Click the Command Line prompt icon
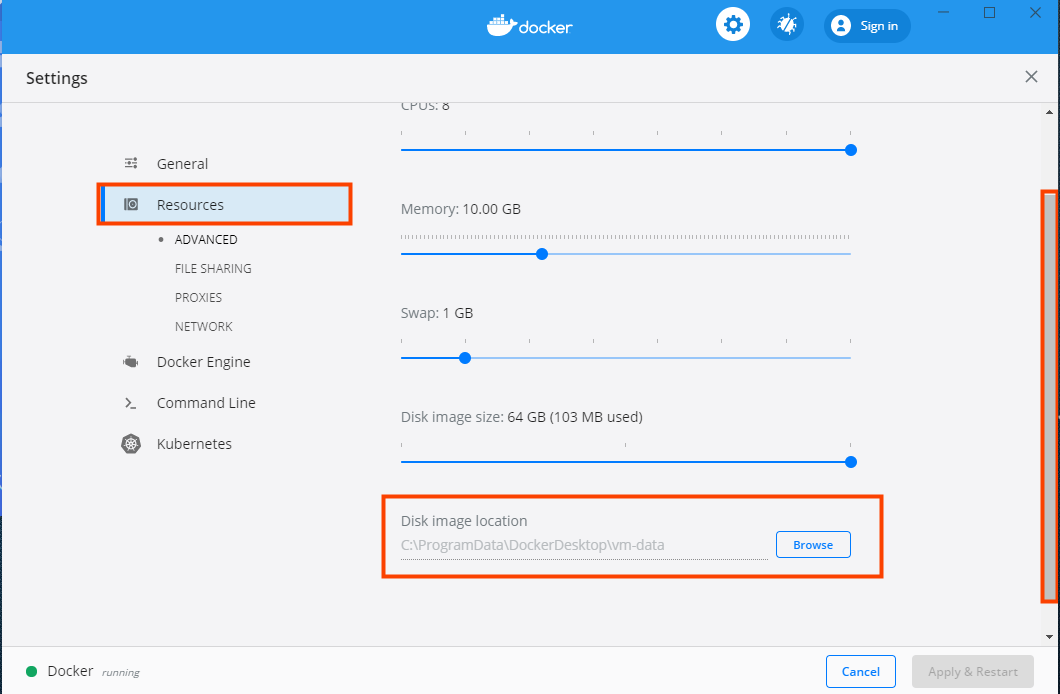Screen dimensions: 1060x694 pyautogui.click(x=130, y=403)
